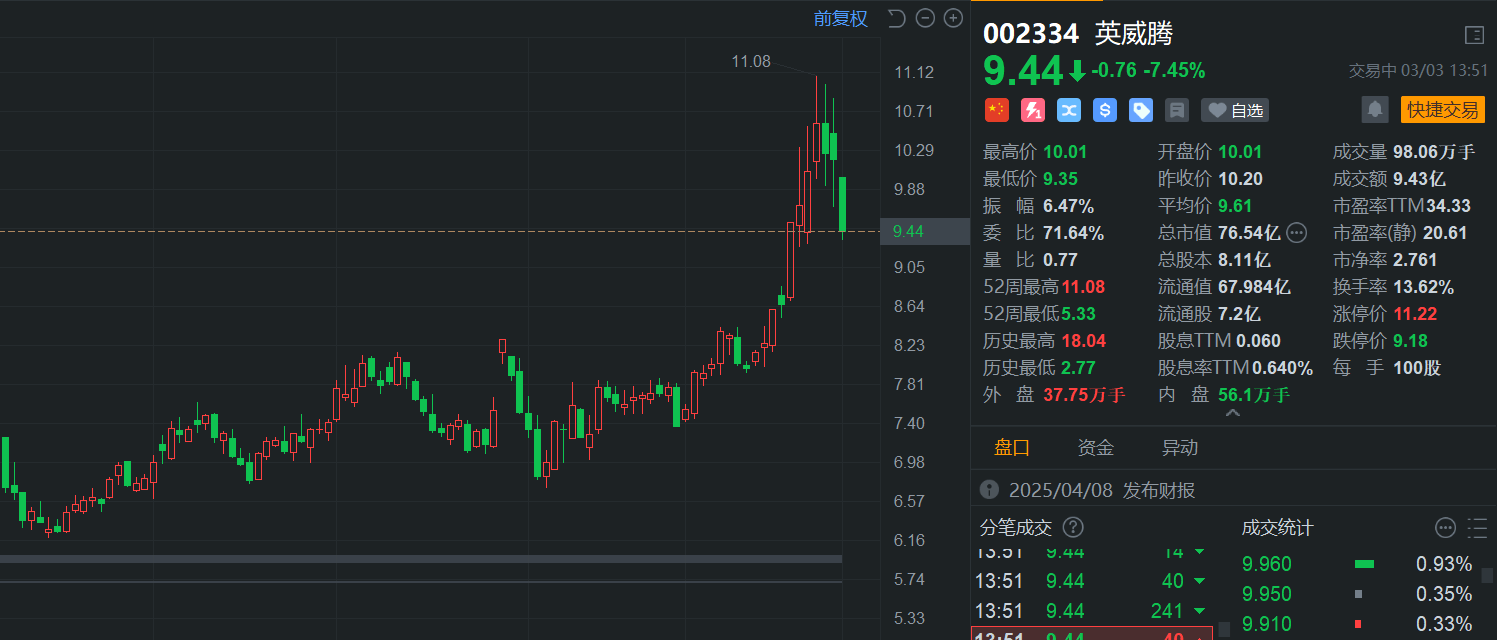Click the blue shuffle arrows icon

(x=1068, y=110)
